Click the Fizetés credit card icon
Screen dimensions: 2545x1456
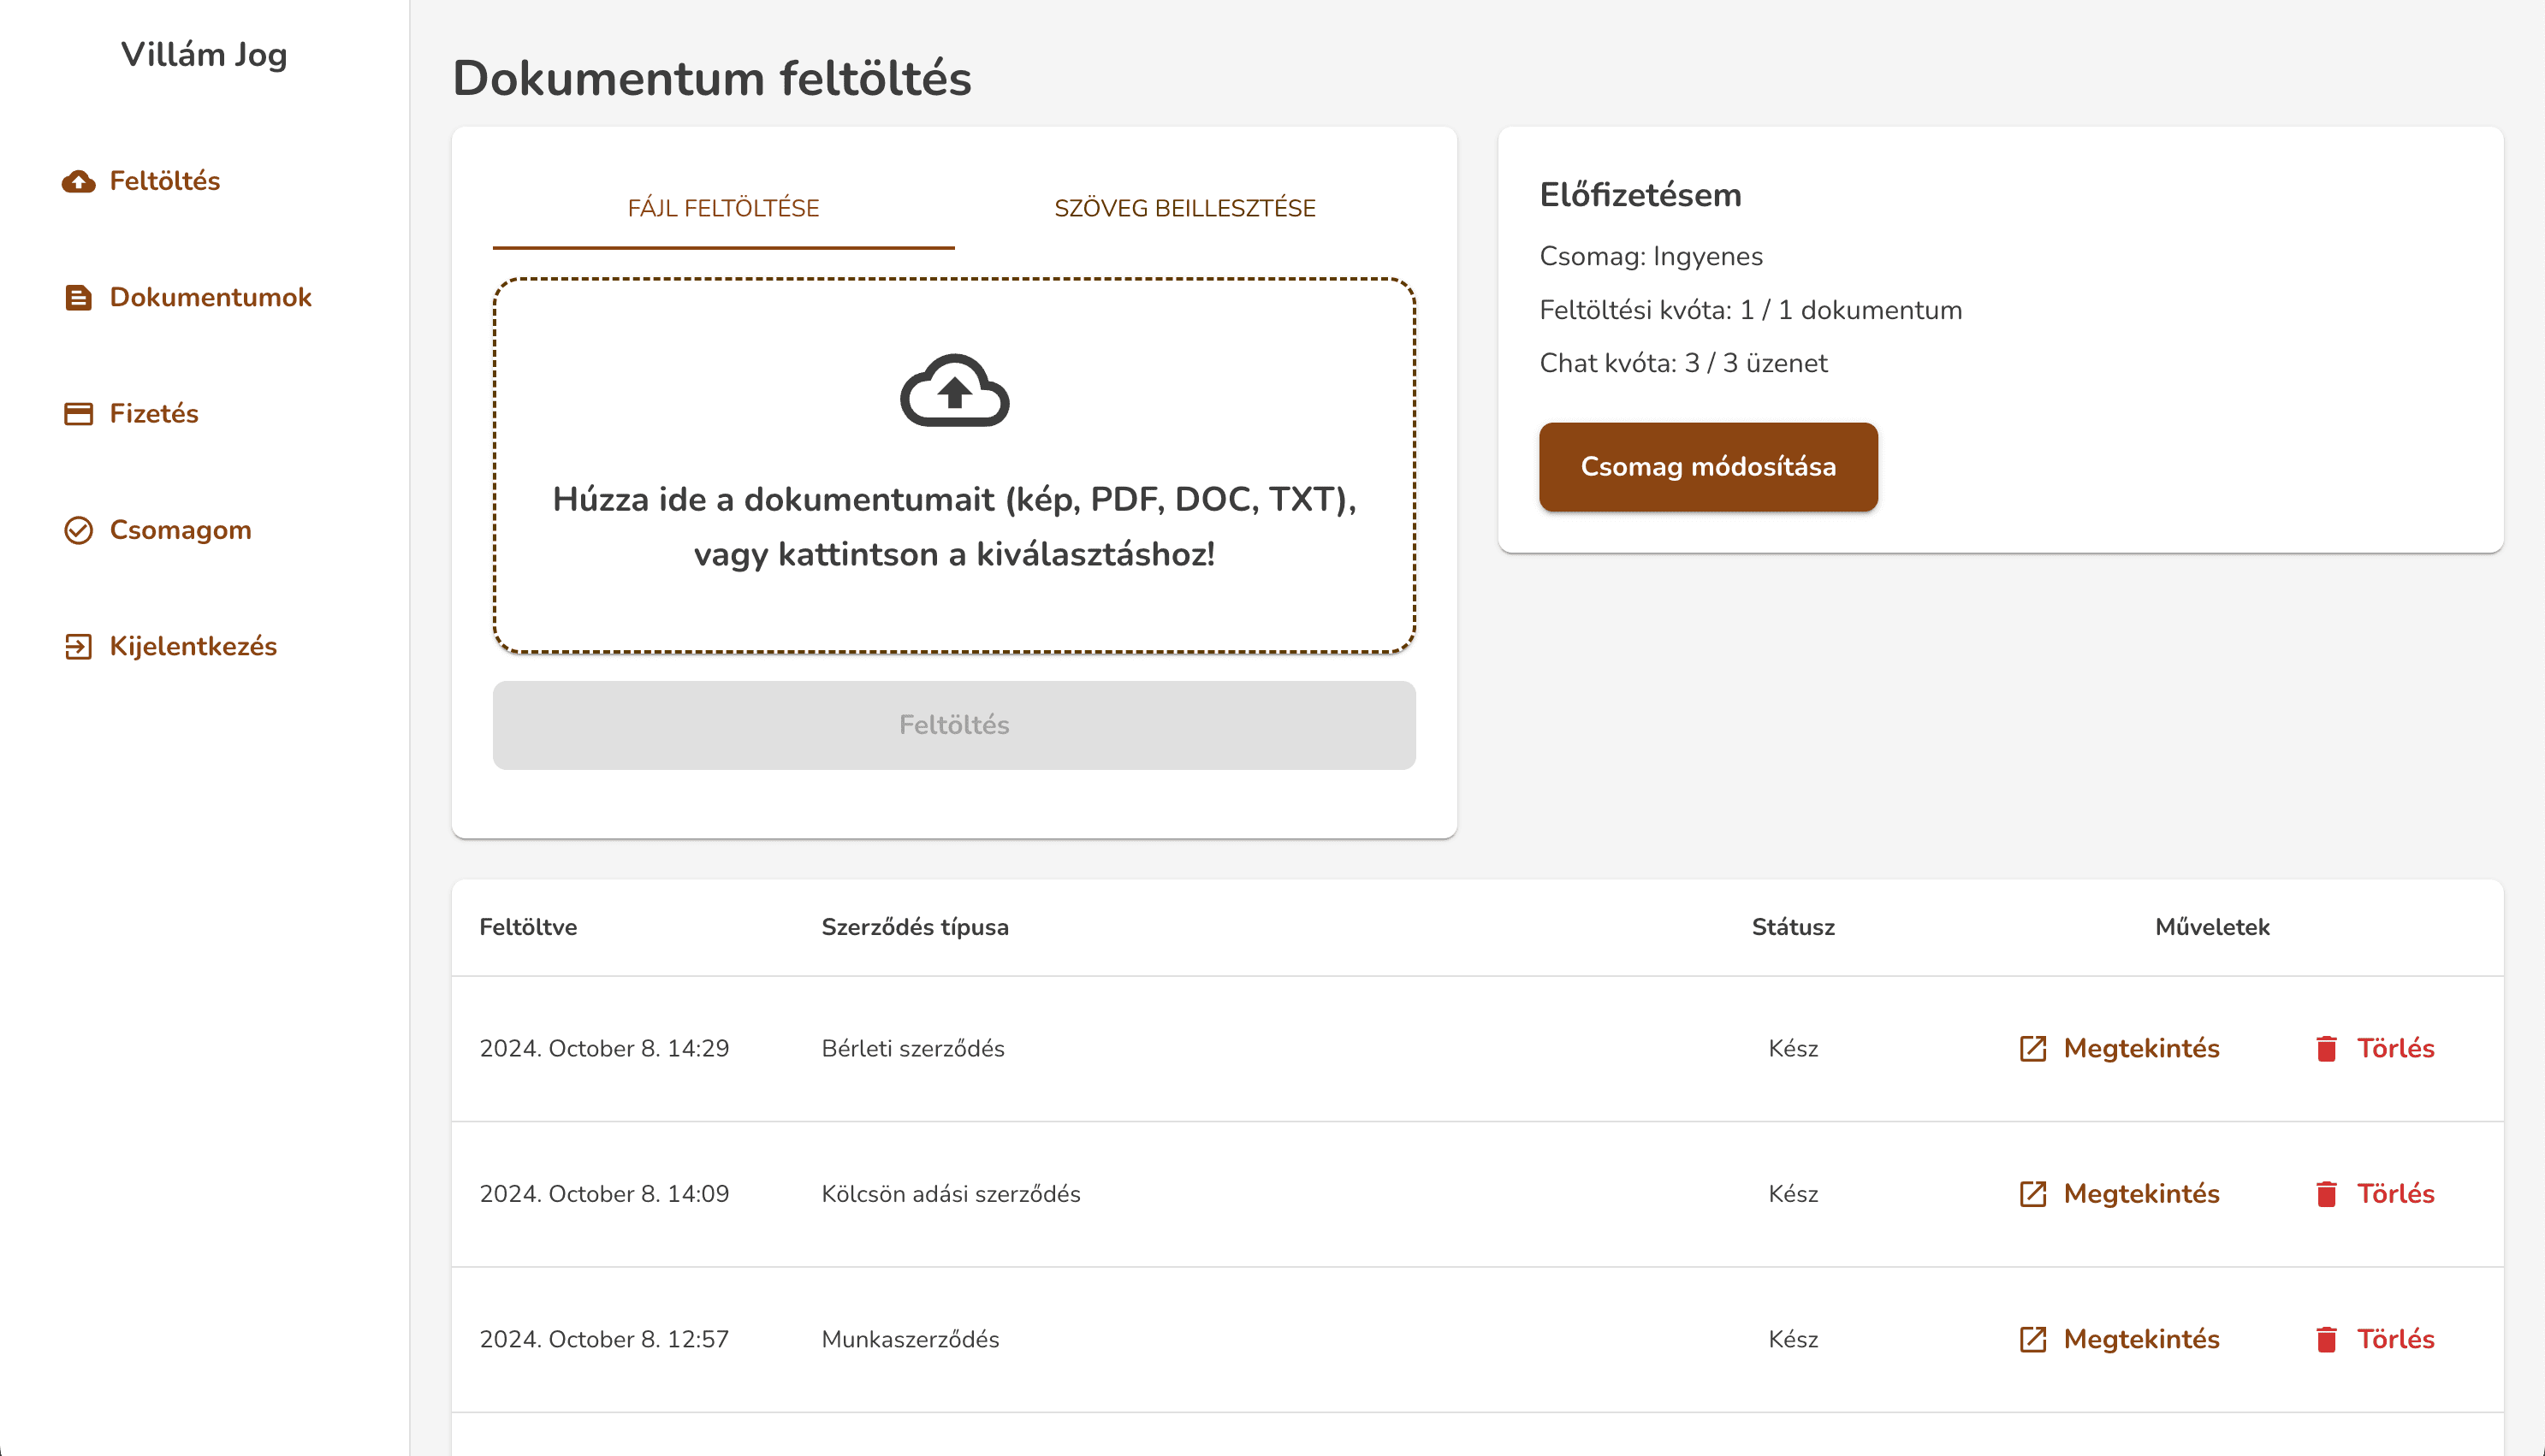click(78, 414)
